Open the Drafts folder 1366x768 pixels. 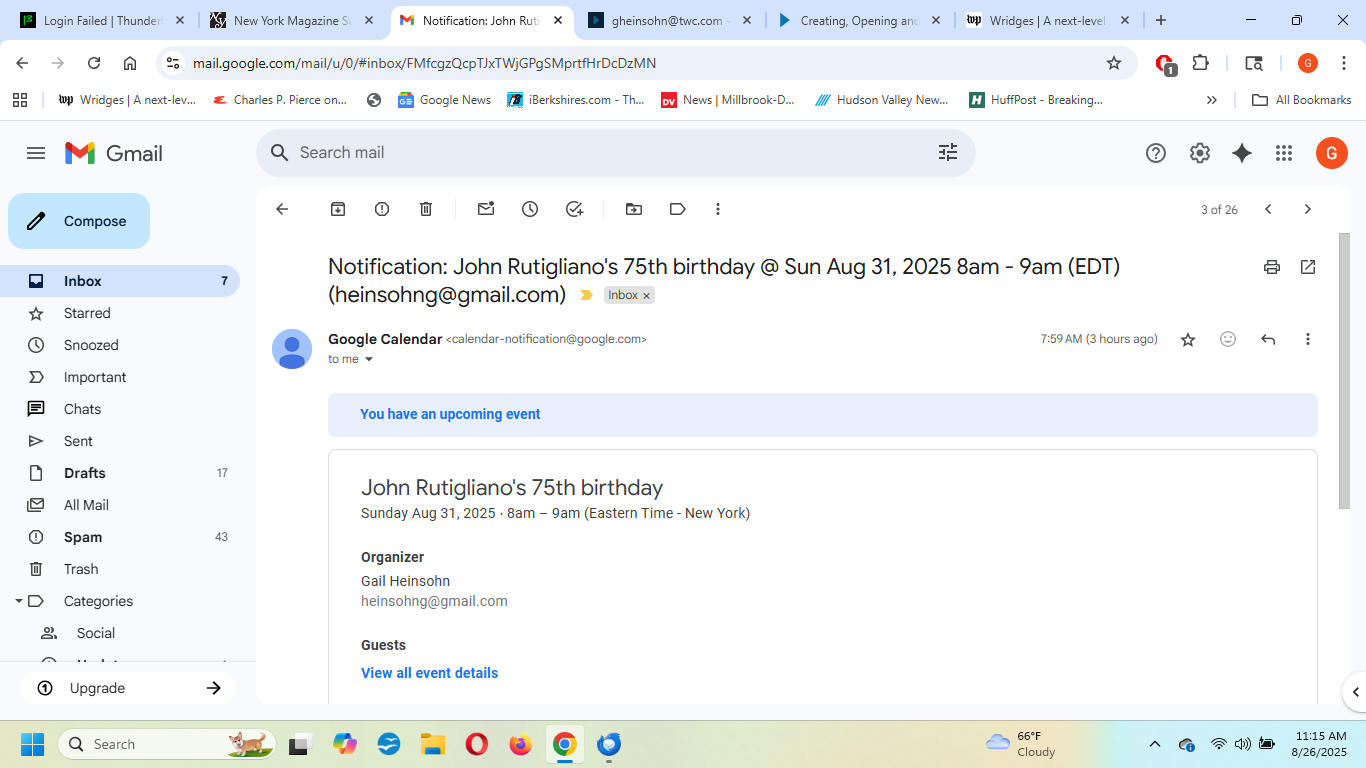tap(85, 473)
